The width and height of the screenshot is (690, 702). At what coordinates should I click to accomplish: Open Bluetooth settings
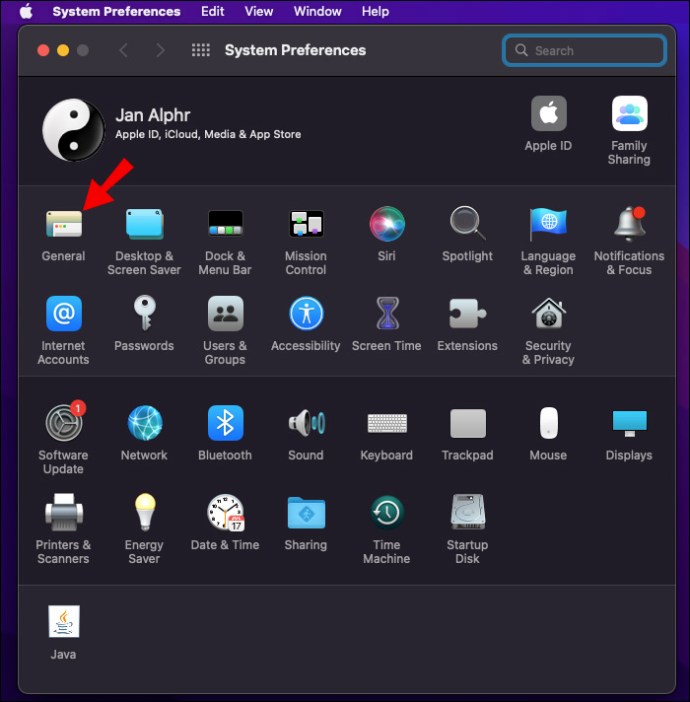(x=225, y=423)
